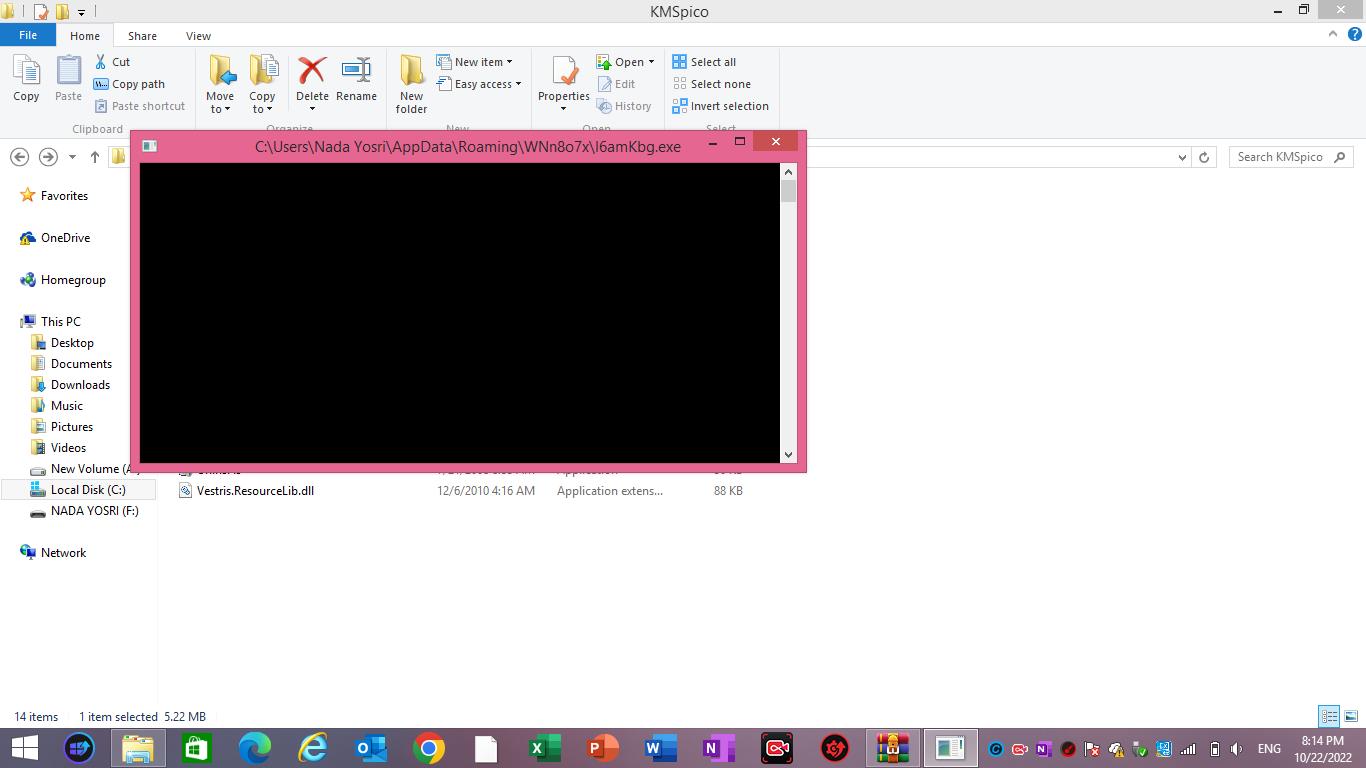Viewport: 1366px width, 768px height.
Task: Click Select all button
Action: [x=704, y=62]
